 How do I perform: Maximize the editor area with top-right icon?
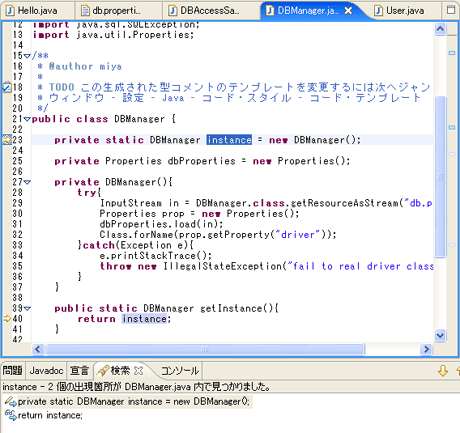pyautogui.click(x=451, y=10)
